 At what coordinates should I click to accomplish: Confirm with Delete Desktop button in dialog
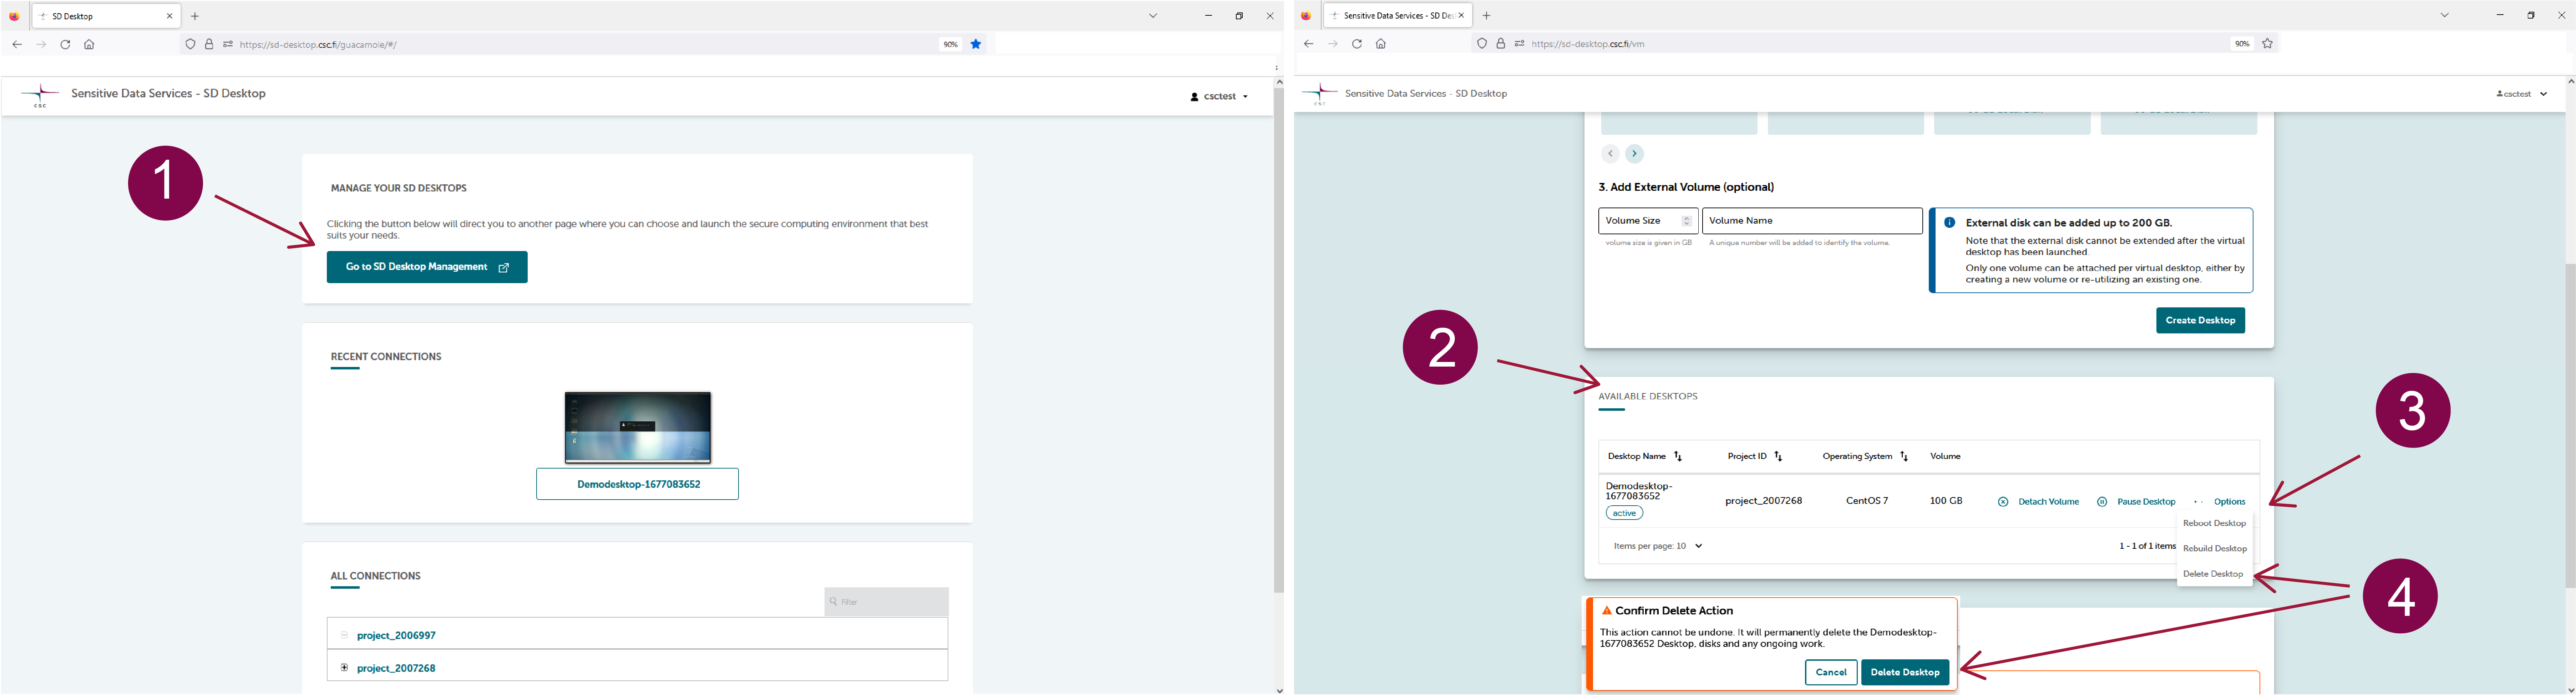pos(1904,673)
